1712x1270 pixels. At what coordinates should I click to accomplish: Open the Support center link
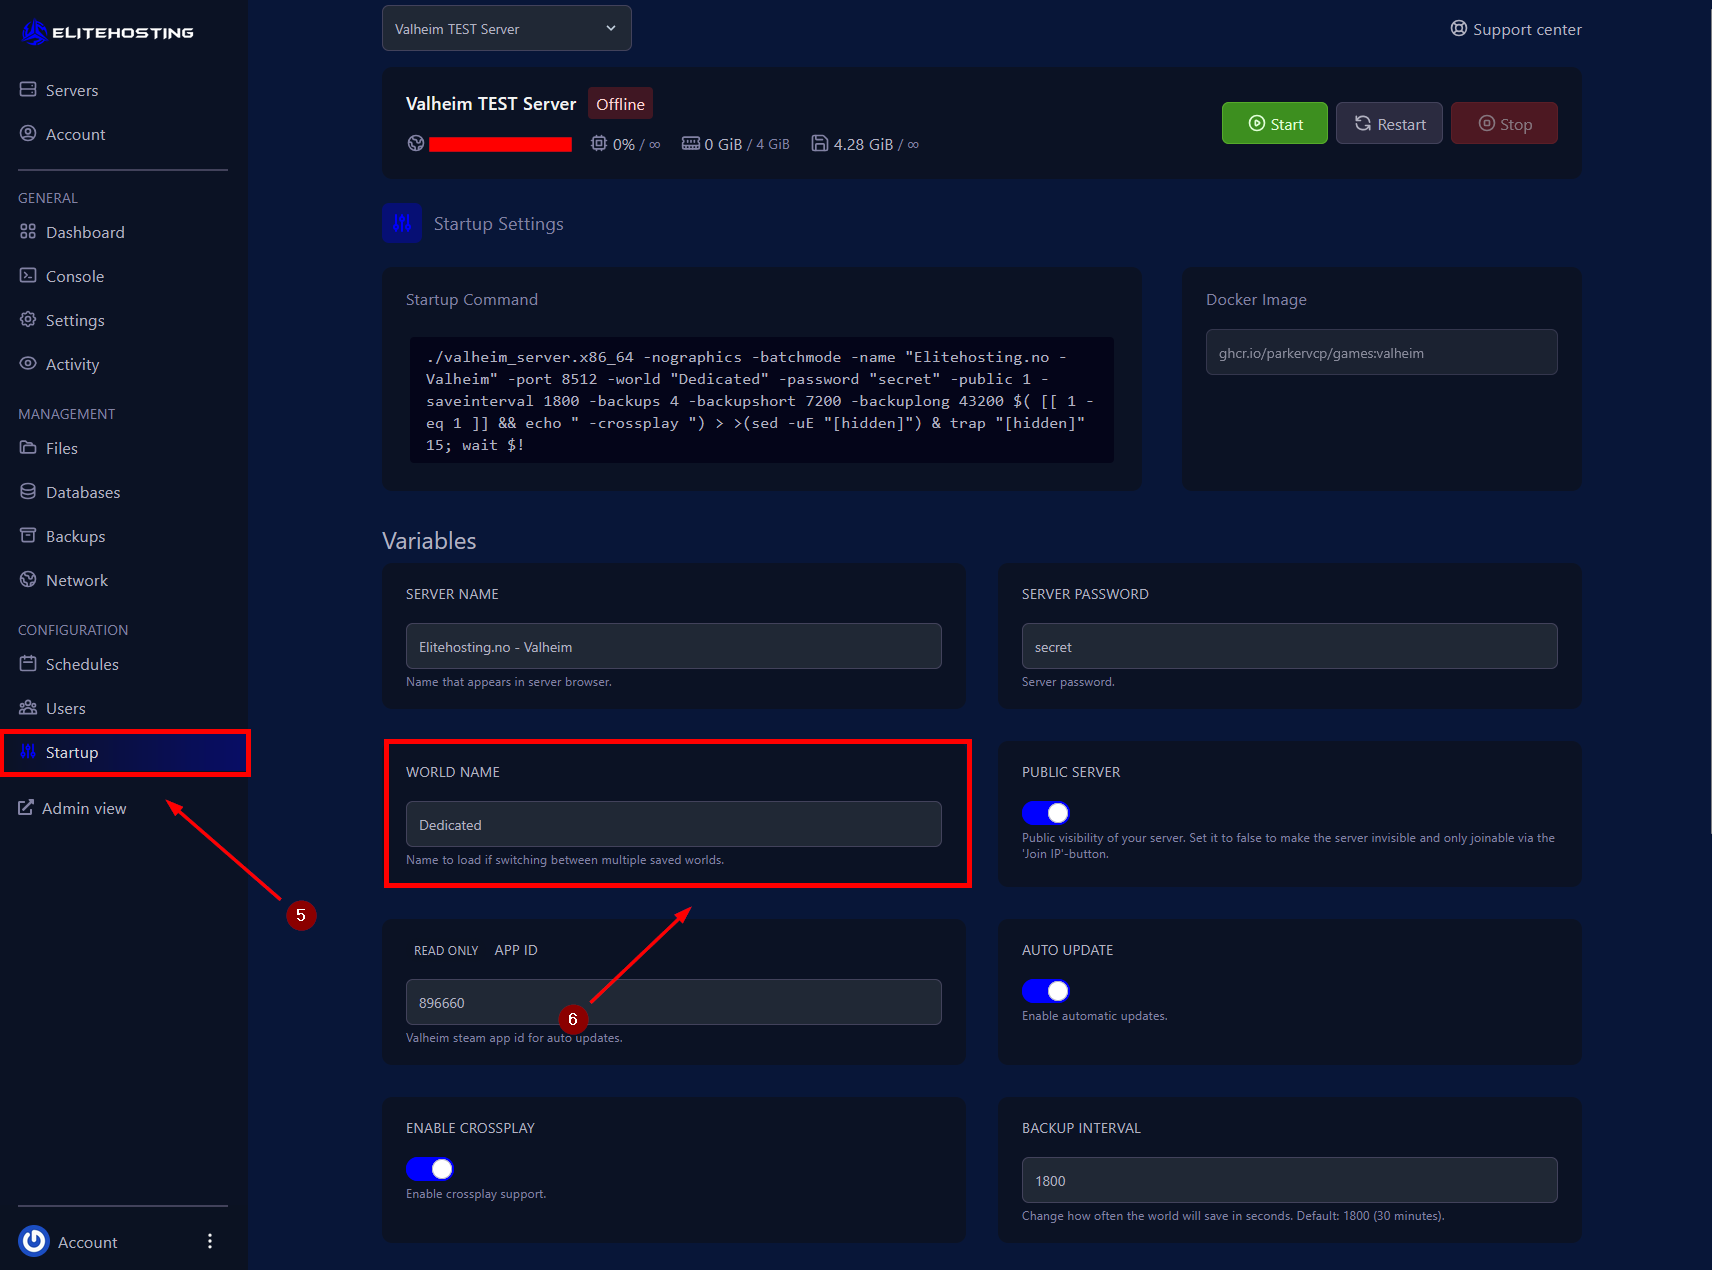click(1516, 29)
